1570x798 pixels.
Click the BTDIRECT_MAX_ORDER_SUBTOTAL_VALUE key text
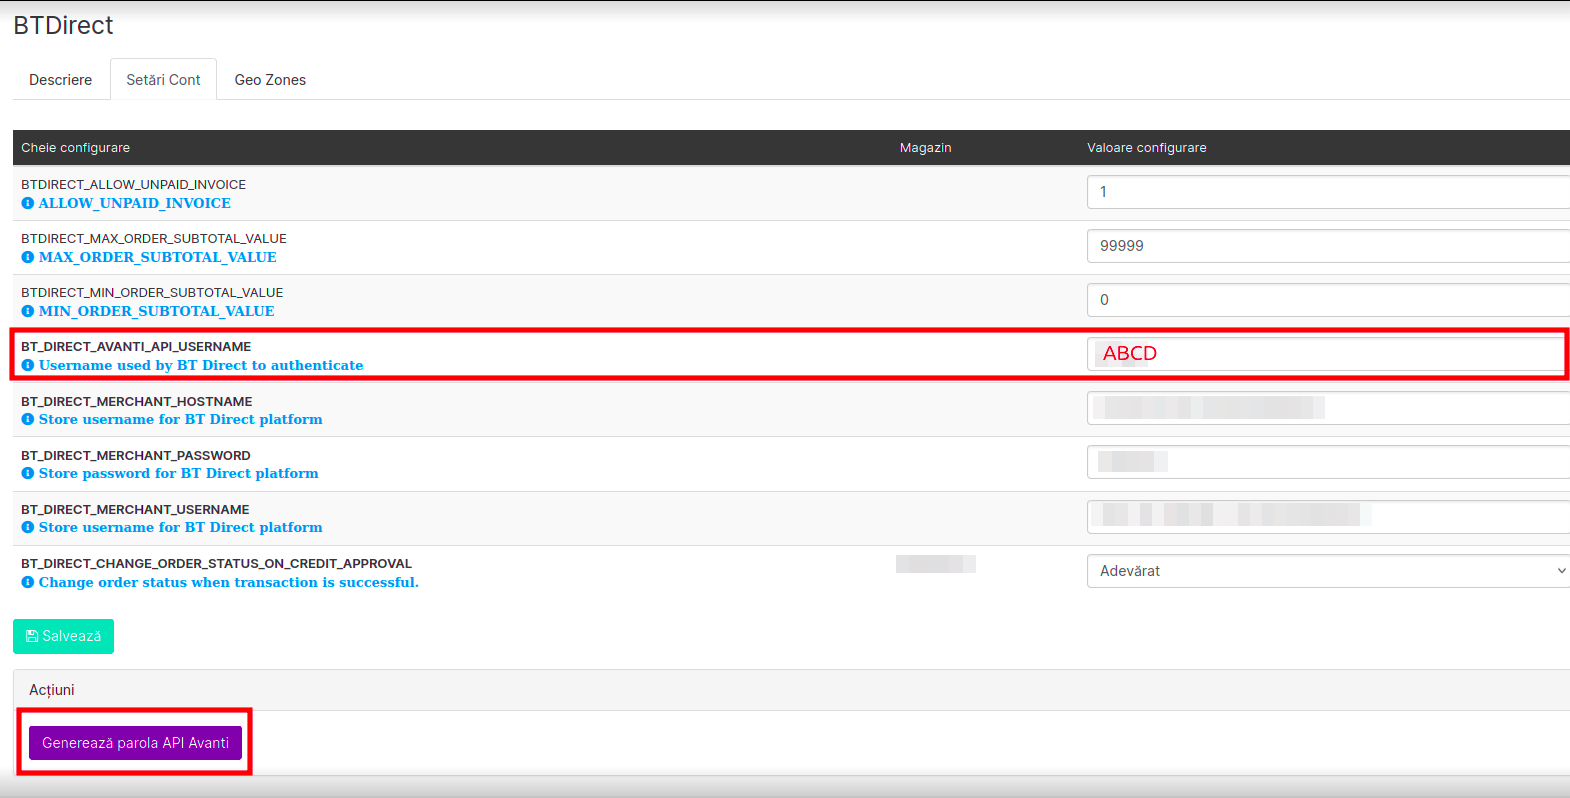coord(154,239)
